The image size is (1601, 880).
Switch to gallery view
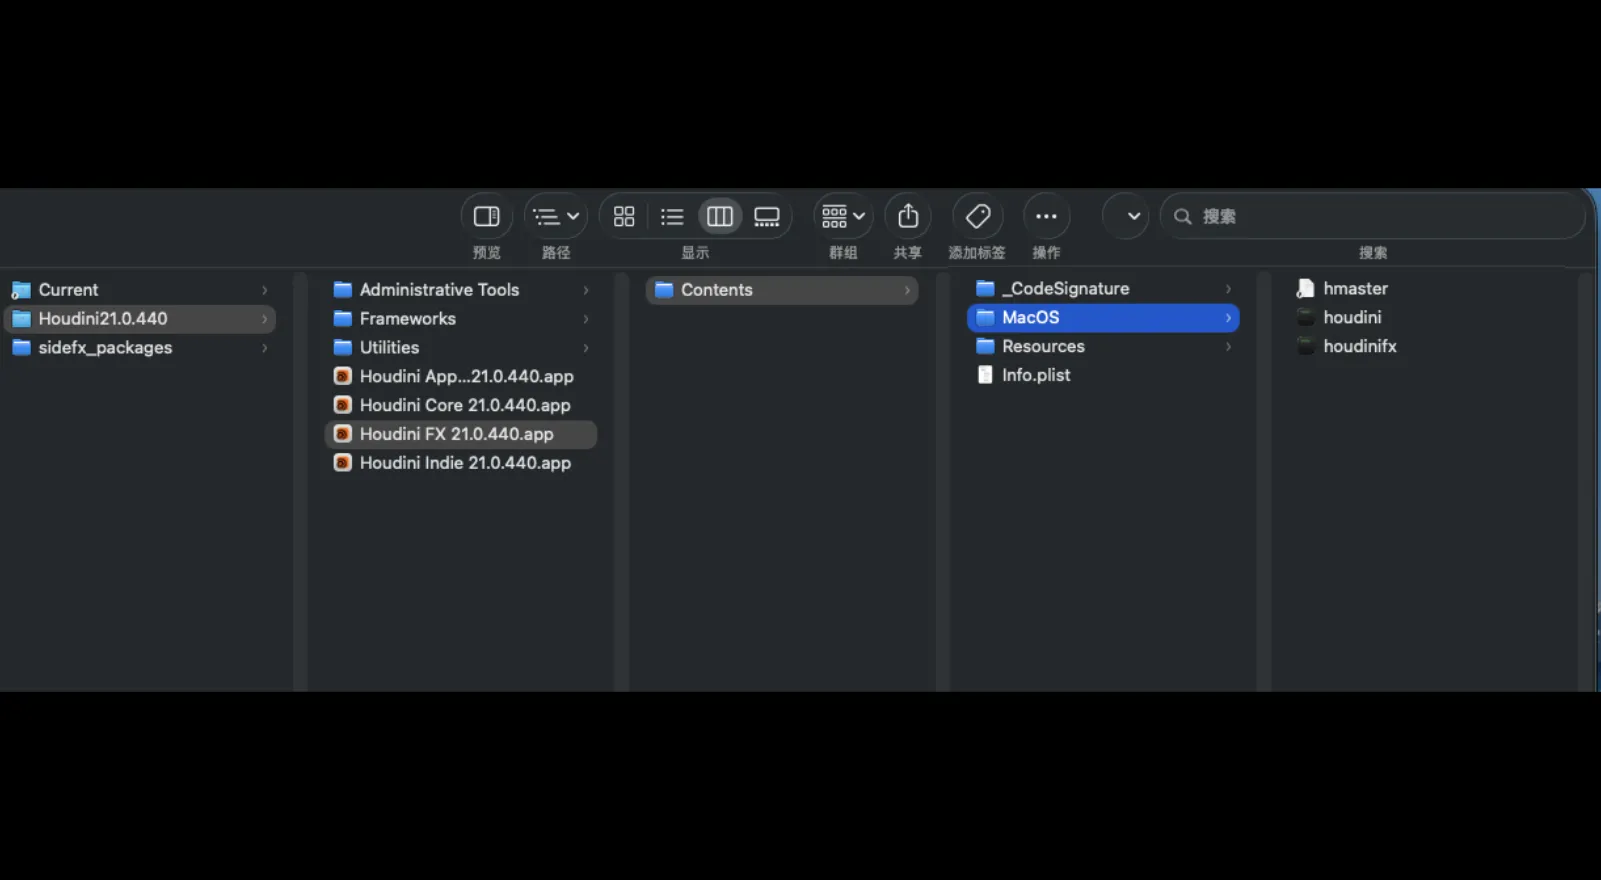(767, 217)
